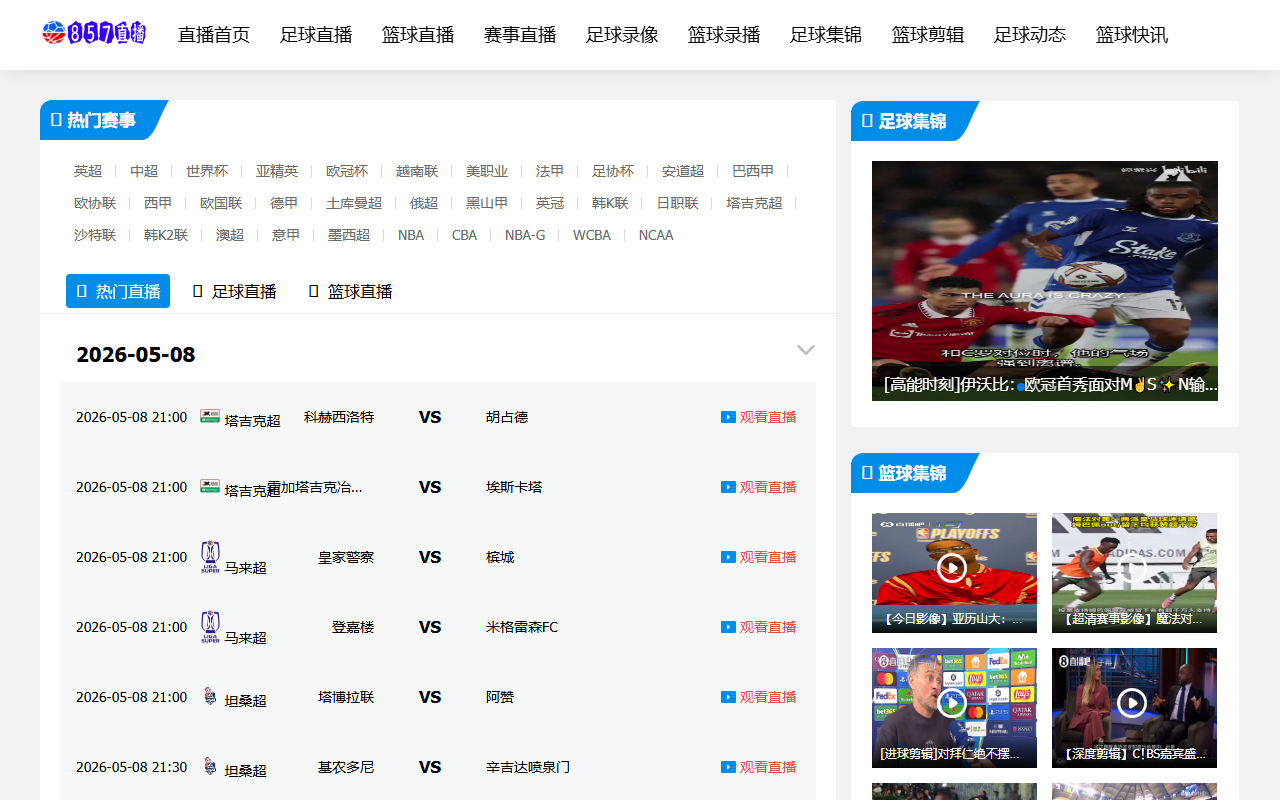
Task: Click the 篮球集锦 sidebar heading
Action: [x=912, y=473]
